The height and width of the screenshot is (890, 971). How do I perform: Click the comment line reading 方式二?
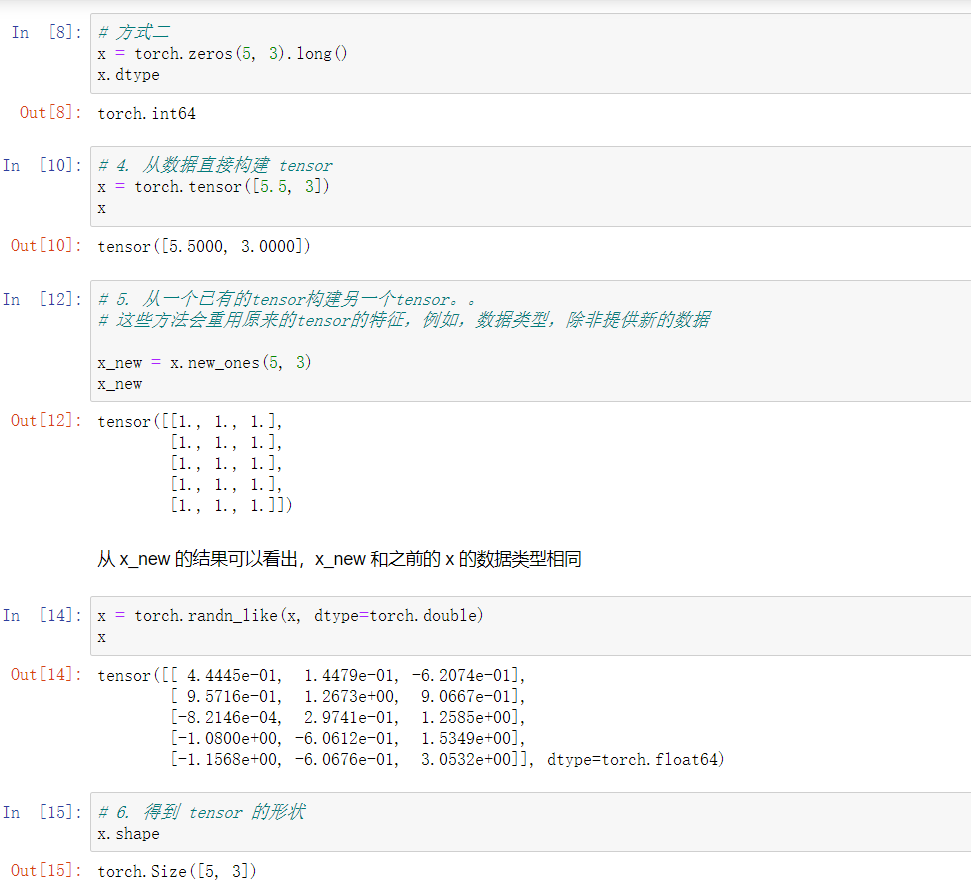tap(133, 31)
